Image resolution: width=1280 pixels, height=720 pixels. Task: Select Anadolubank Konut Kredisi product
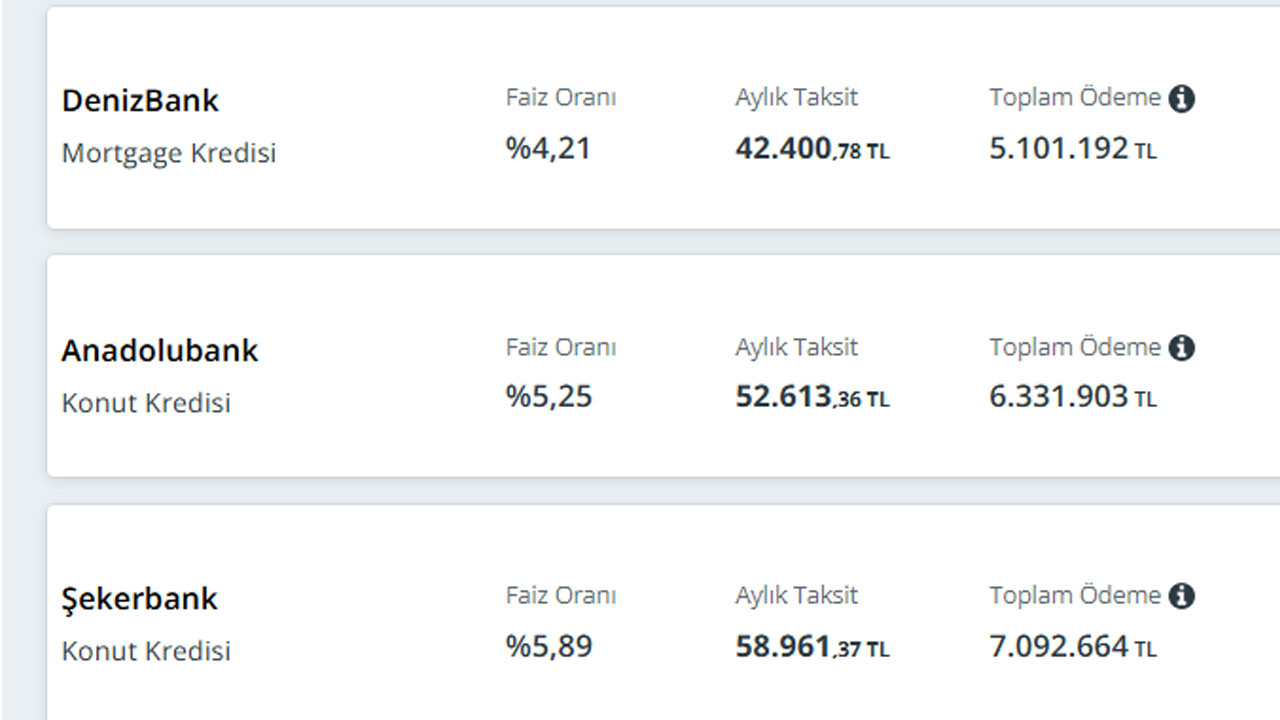(x=146, y=403)
